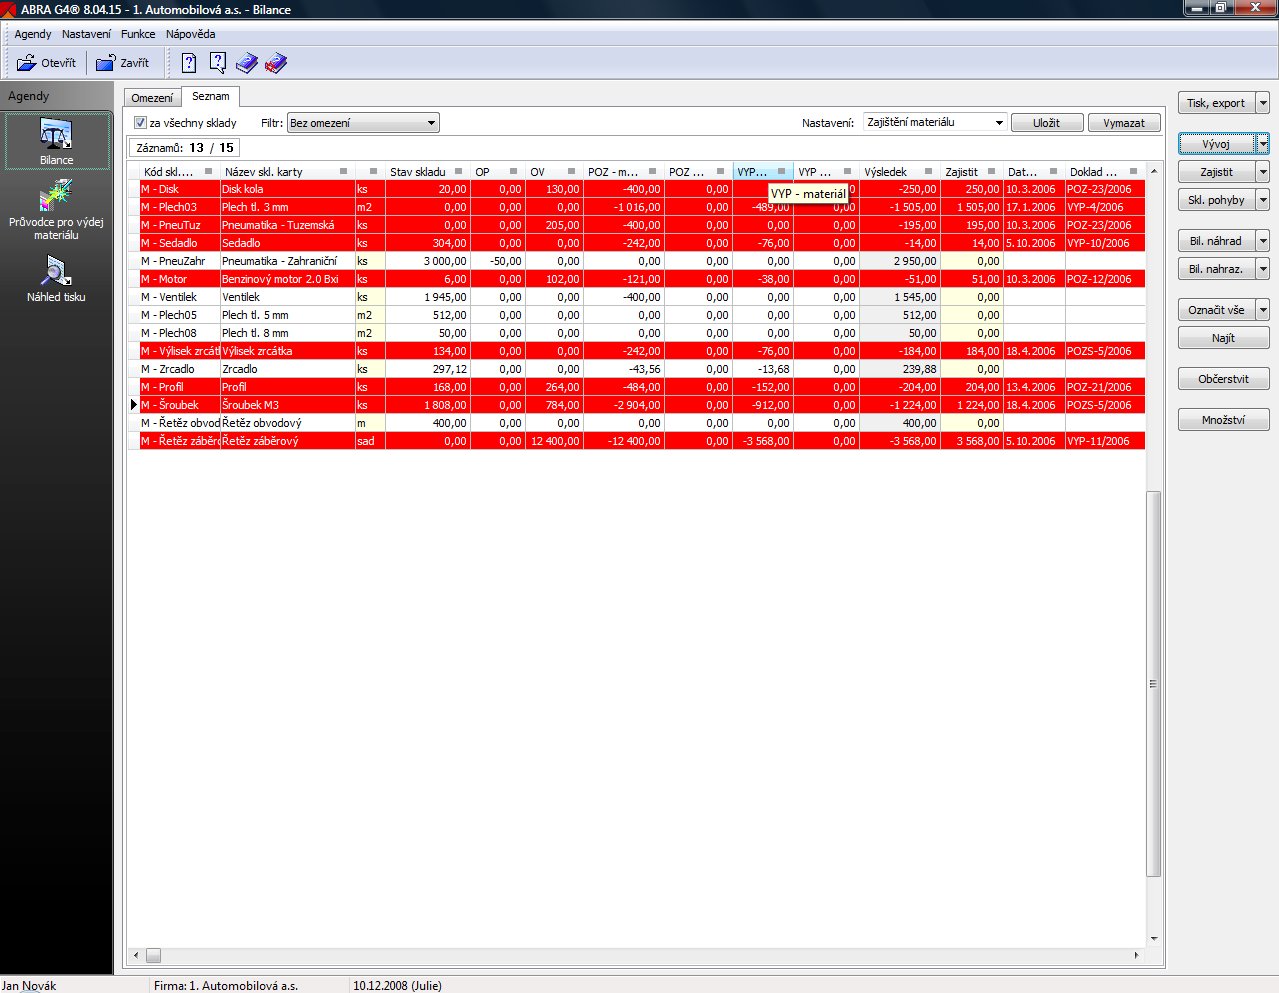The height and width of the screenshot is (993, 1279).
Task: Expand the arrow next to Tisk, export
Action: (1263, 103)
